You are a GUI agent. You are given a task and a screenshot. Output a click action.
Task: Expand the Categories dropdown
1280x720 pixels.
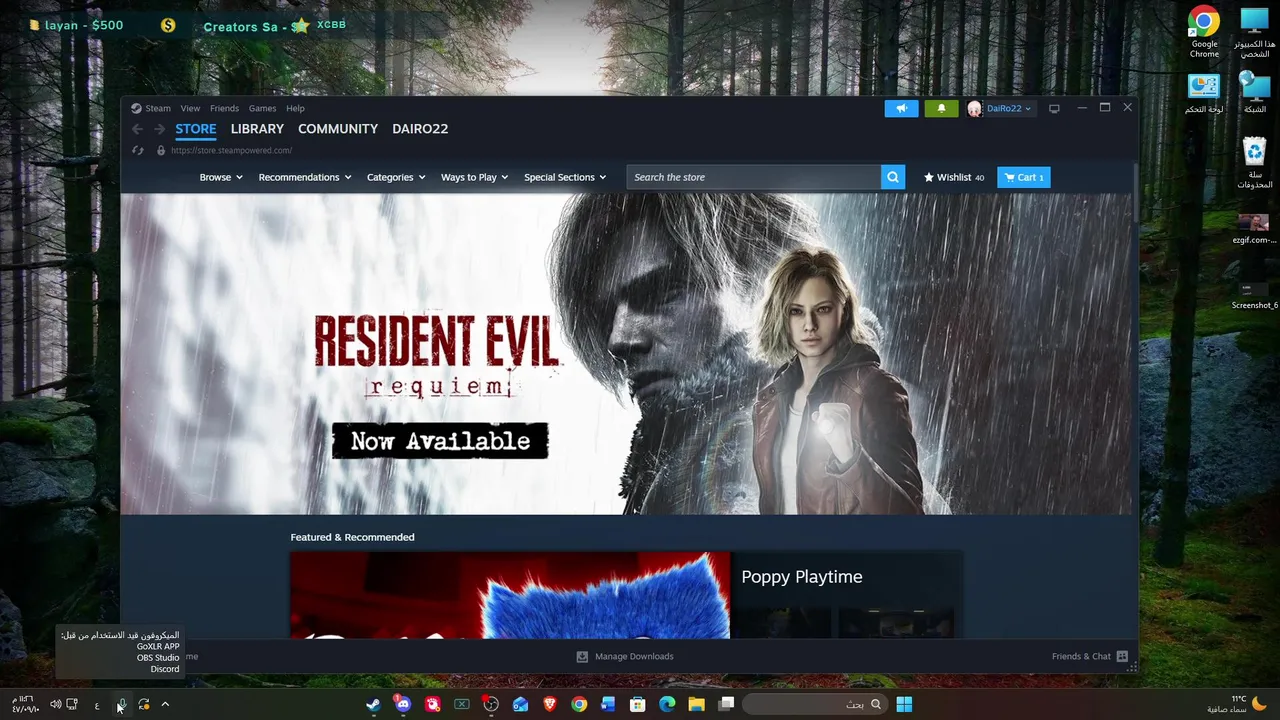396,177
